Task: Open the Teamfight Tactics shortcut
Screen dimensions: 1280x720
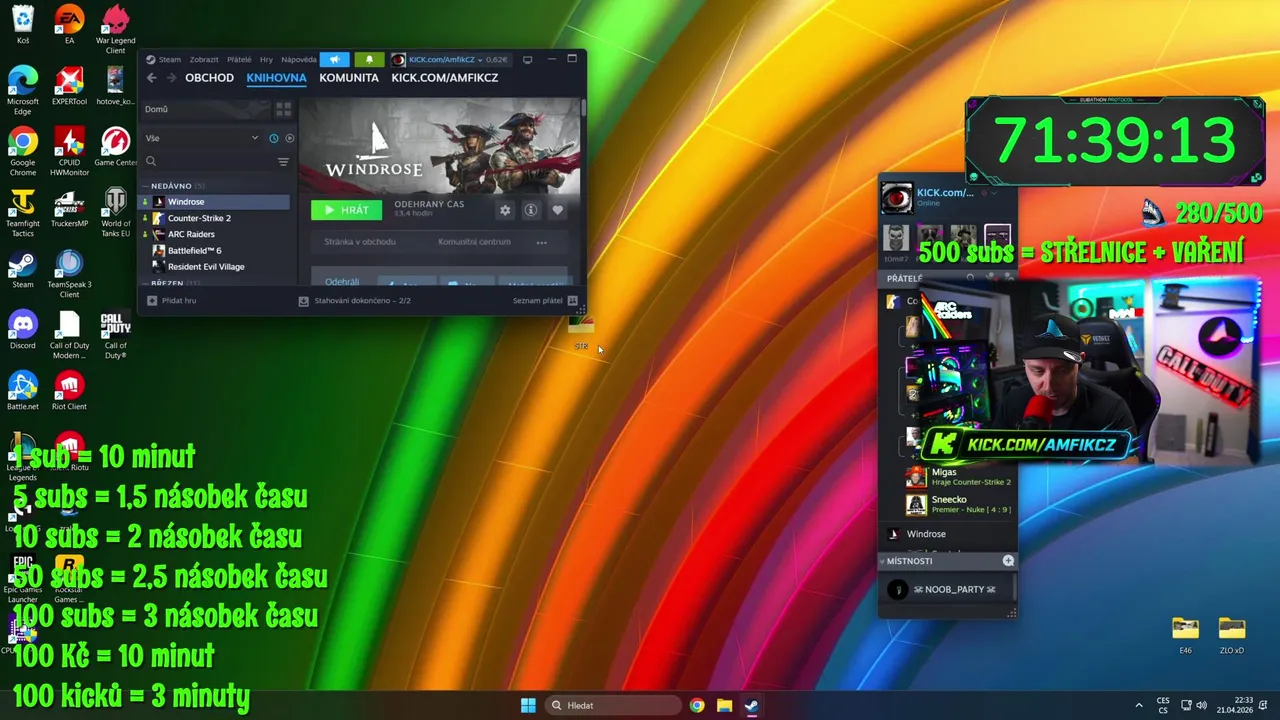Action: point(22,213)
